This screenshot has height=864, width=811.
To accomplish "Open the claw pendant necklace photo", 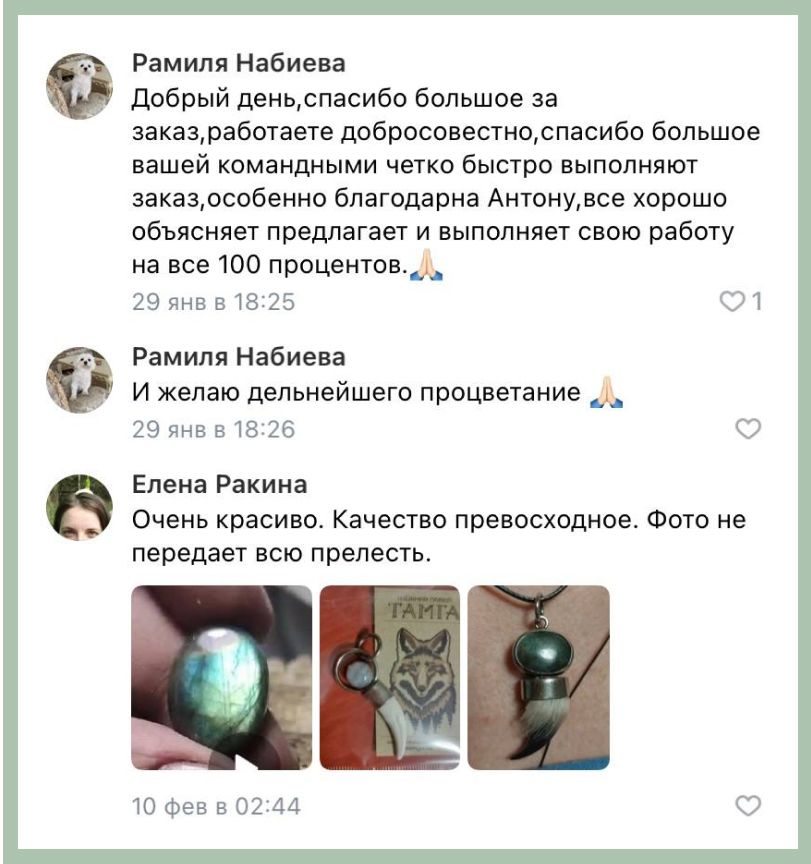I will (538, 677).
